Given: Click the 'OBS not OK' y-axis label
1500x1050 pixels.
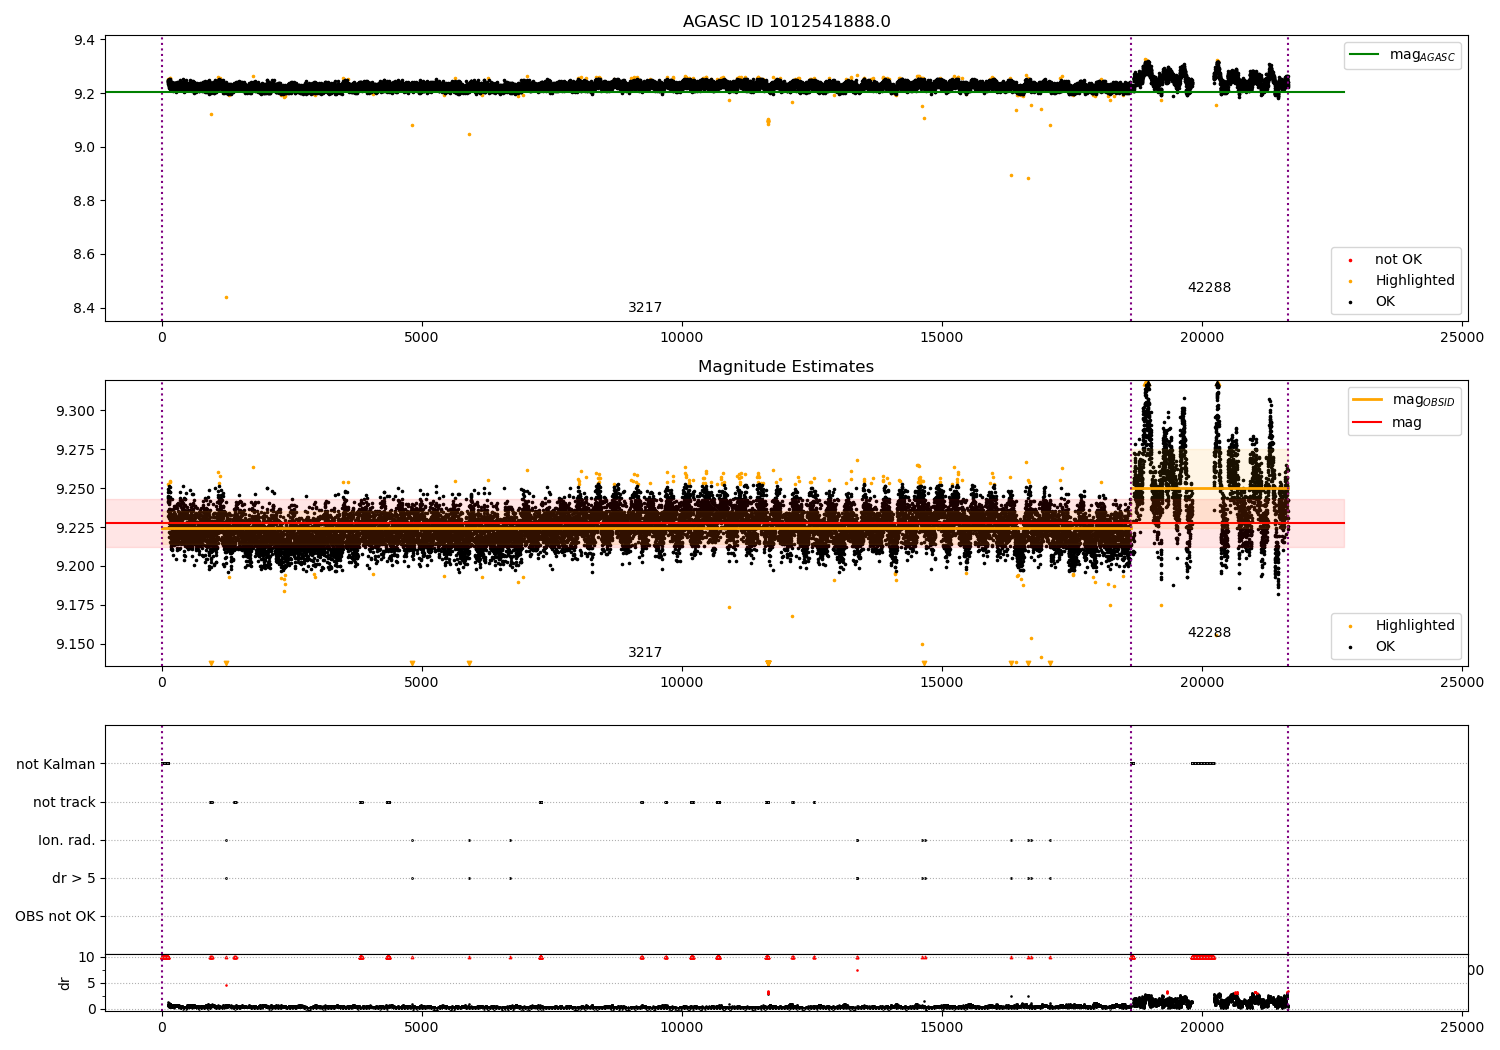Looking at the screenshot, I should (x=55, y=916).
